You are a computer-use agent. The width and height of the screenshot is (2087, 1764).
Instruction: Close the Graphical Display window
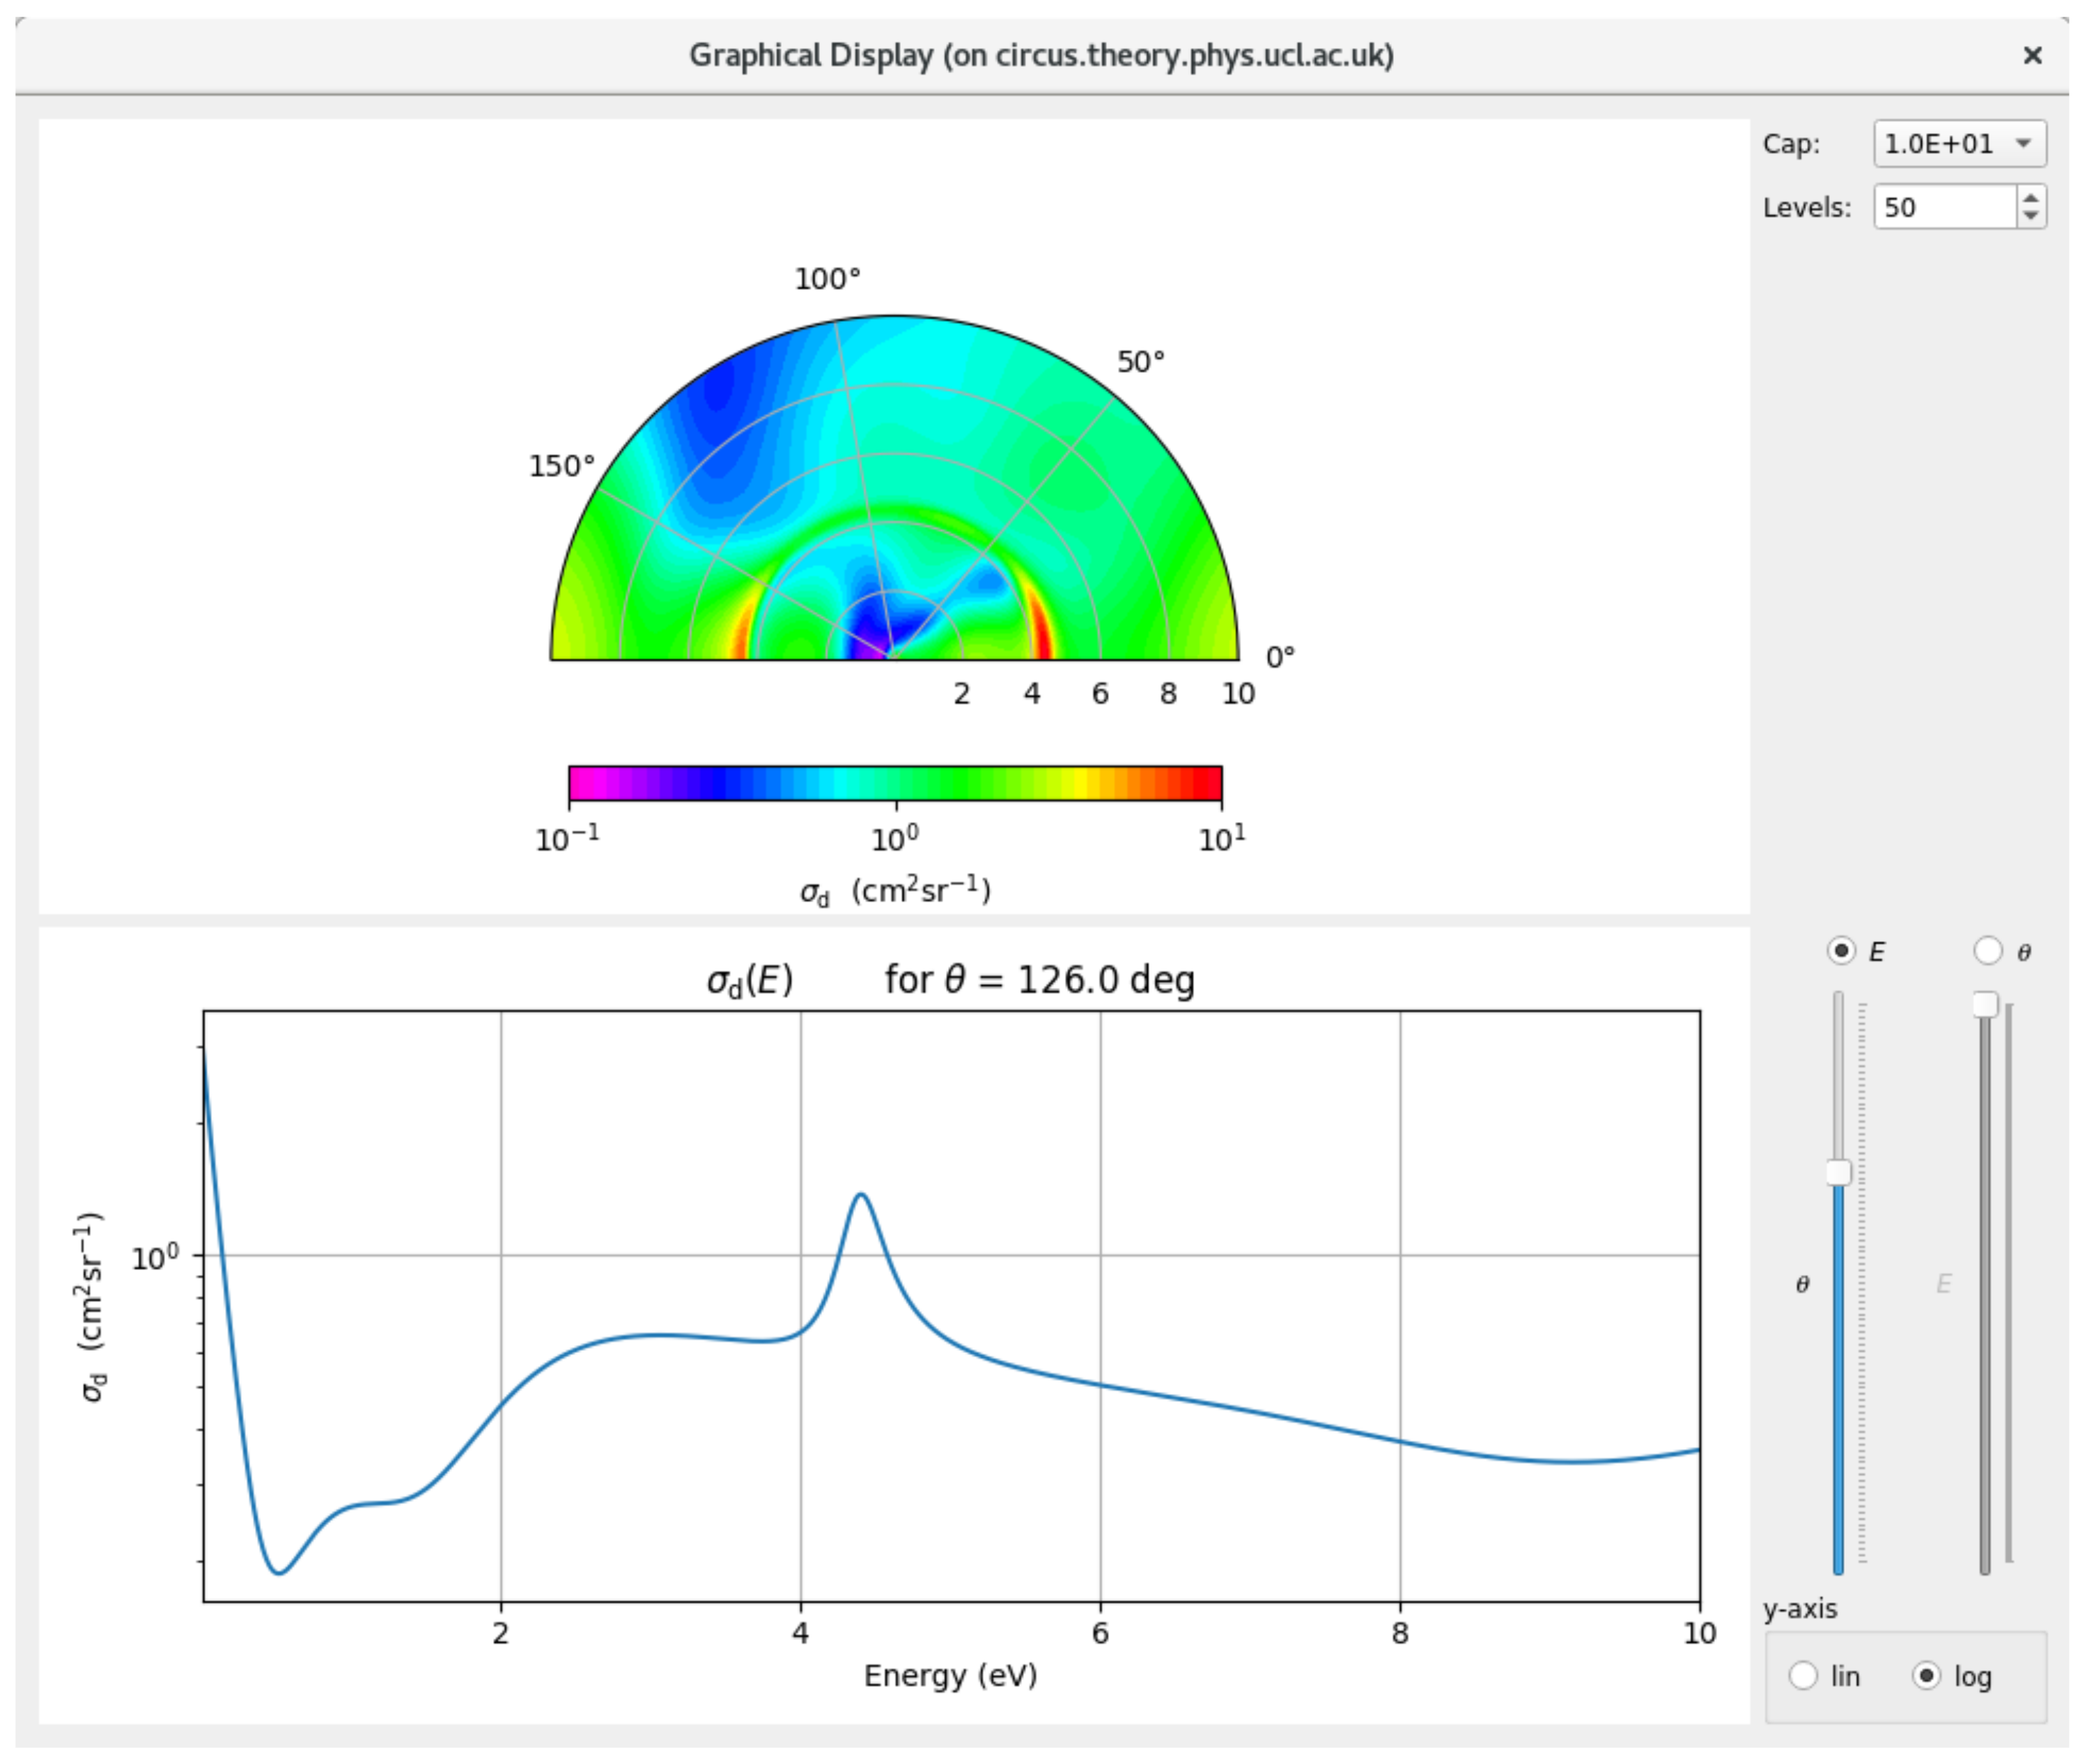pyautogui.click(x=2031, y=55)
